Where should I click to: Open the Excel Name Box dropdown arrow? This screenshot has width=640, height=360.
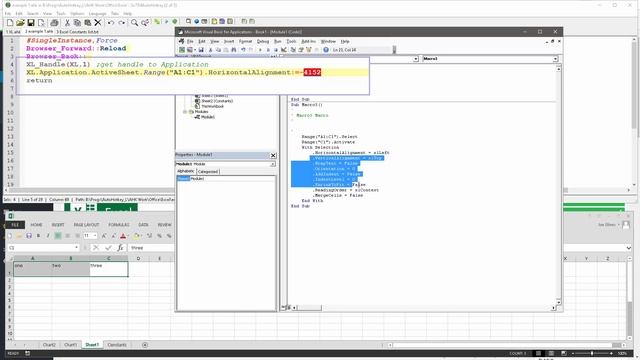click(x=76, y=248)
